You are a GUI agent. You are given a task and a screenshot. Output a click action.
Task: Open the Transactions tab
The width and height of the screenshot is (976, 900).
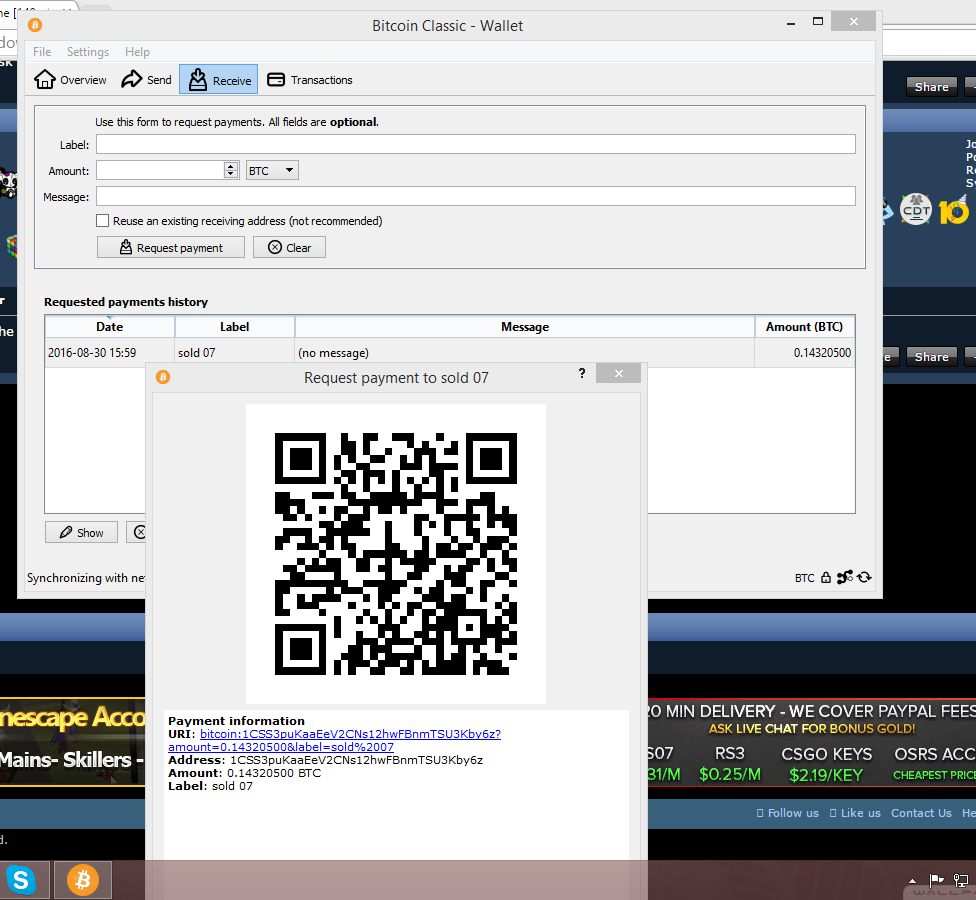pos(309,80)
